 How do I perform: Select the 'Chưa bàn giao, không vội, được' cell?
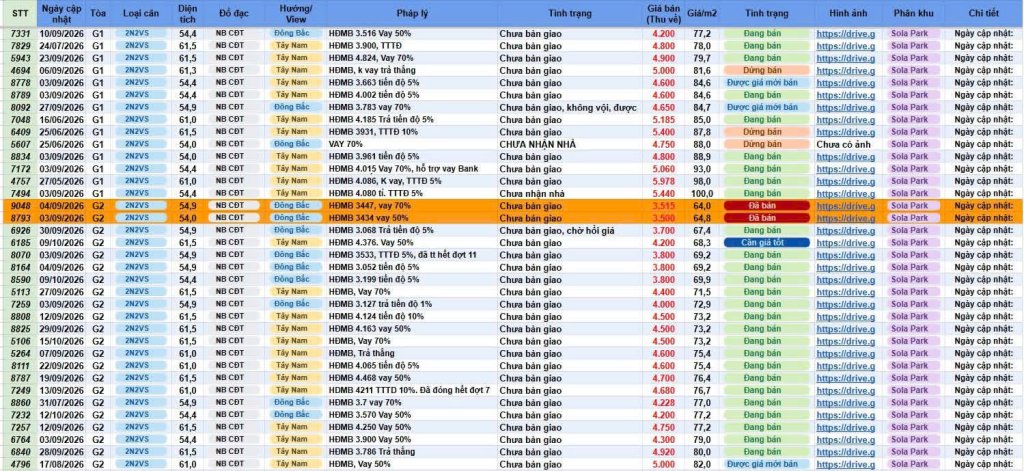coord(568,107)
